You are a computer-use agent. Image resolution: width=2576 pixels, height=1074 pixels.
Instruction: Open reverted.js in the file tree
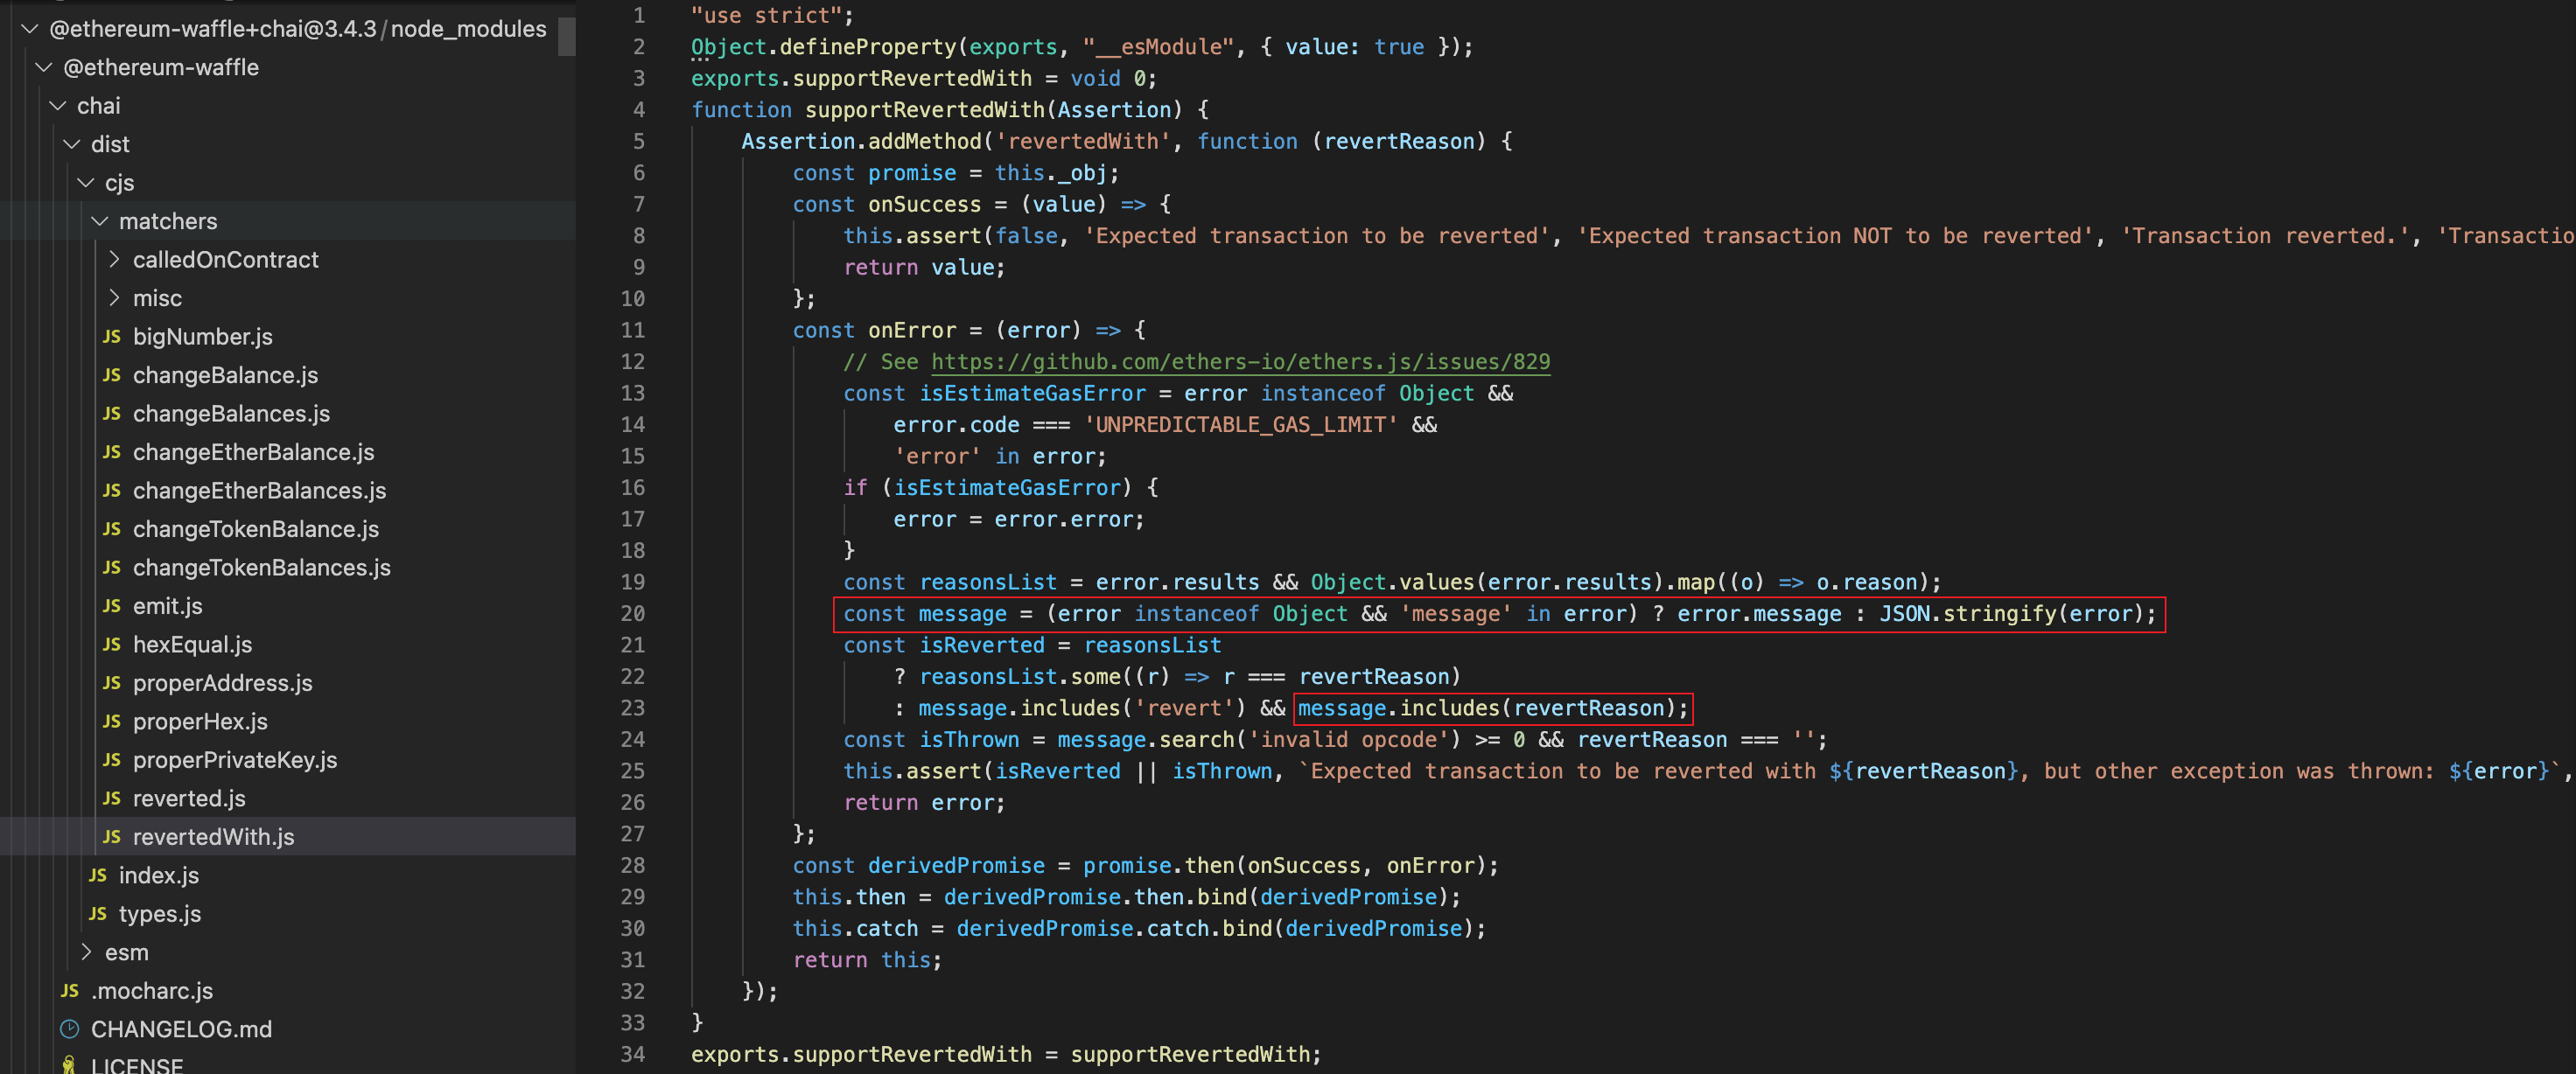[189, 799]
